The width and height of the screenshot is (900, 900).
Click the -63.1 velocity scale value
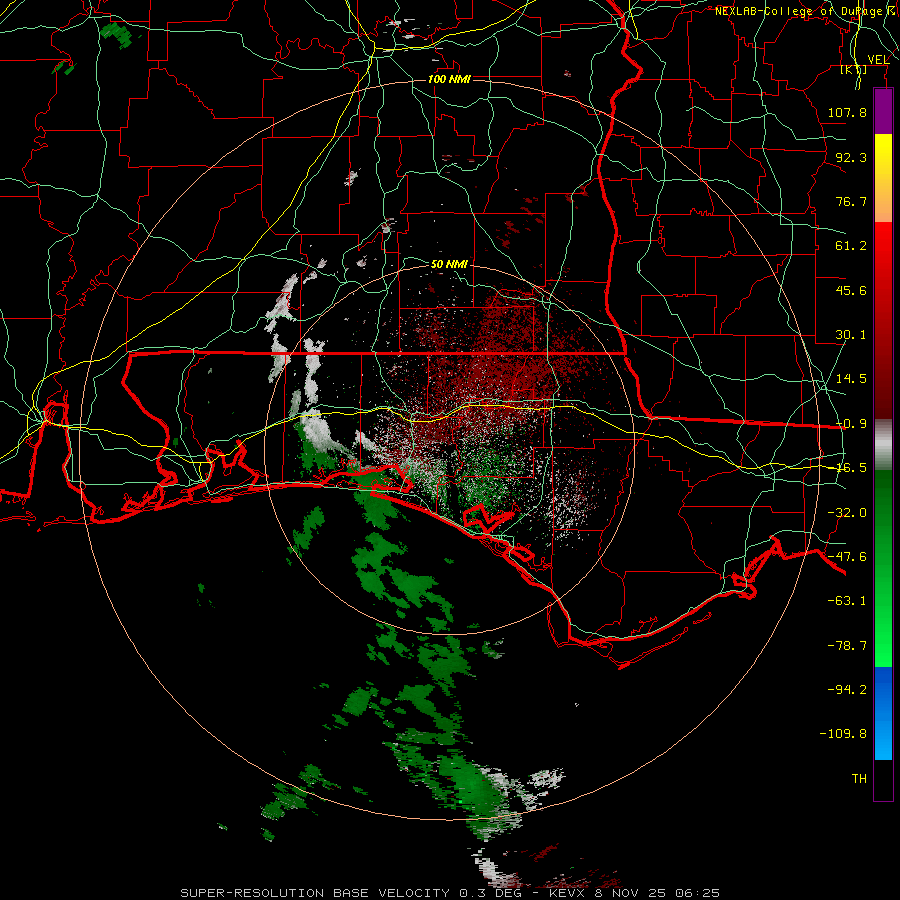tap(847, 601)
